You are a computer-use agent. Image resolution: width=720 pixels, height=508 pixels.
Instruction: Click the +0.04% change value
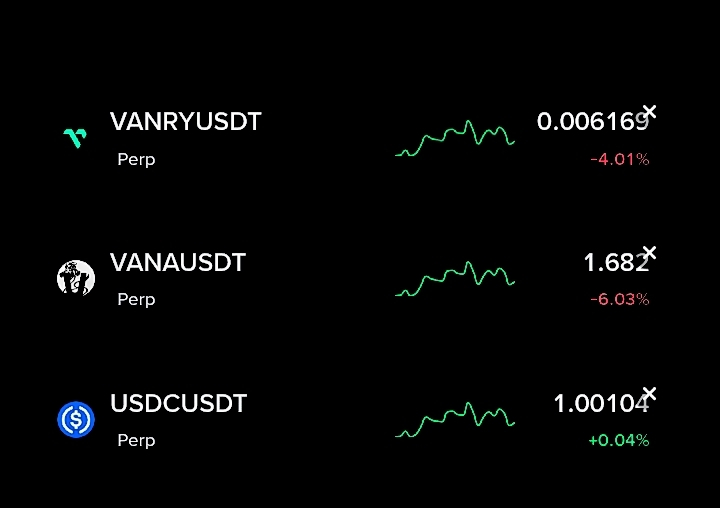tap(619, 440)
